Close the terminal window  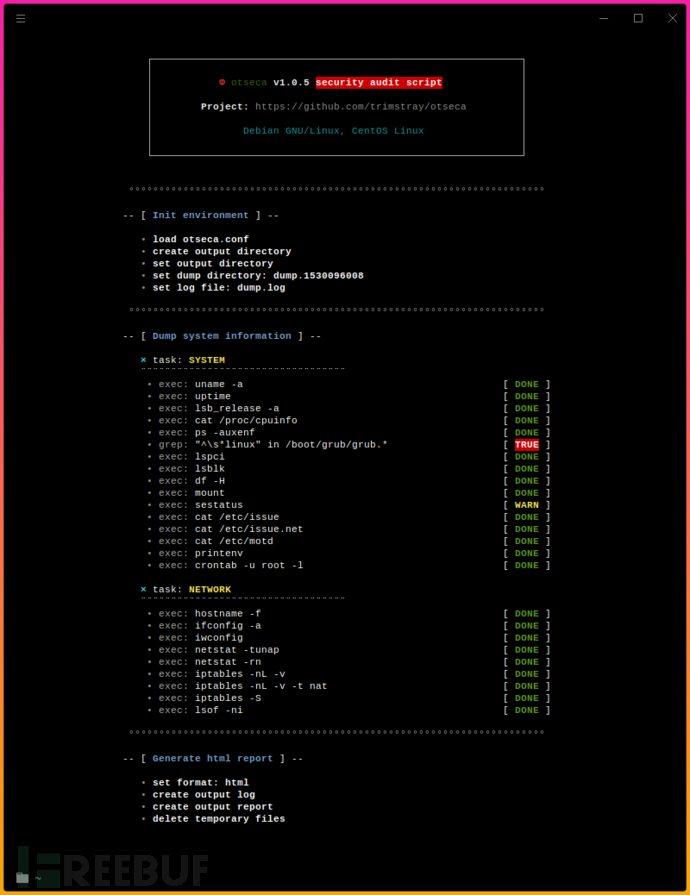click(673, 18)
